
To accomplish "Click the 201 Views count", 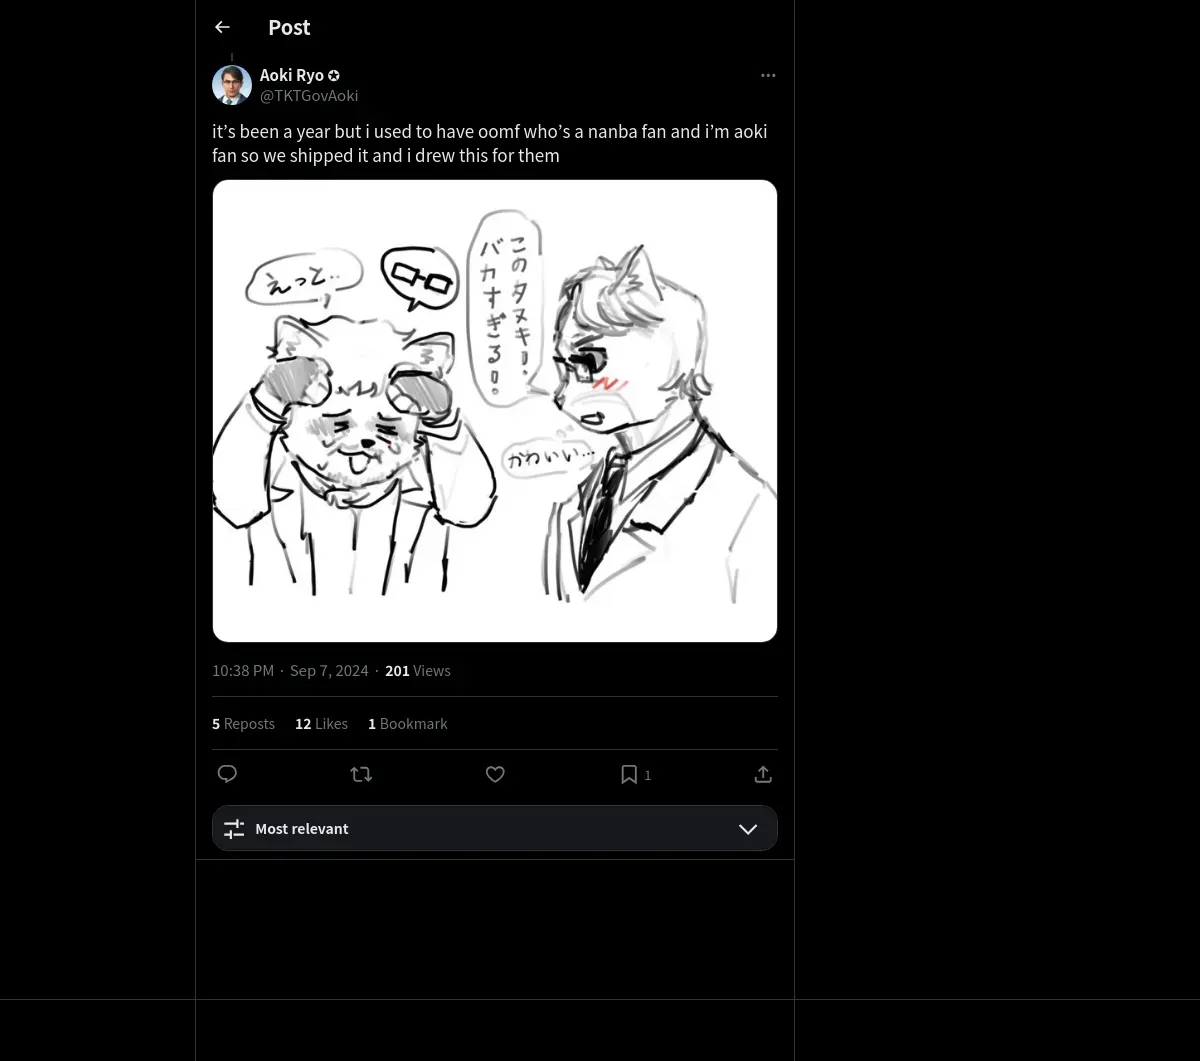I will (417, 671).
